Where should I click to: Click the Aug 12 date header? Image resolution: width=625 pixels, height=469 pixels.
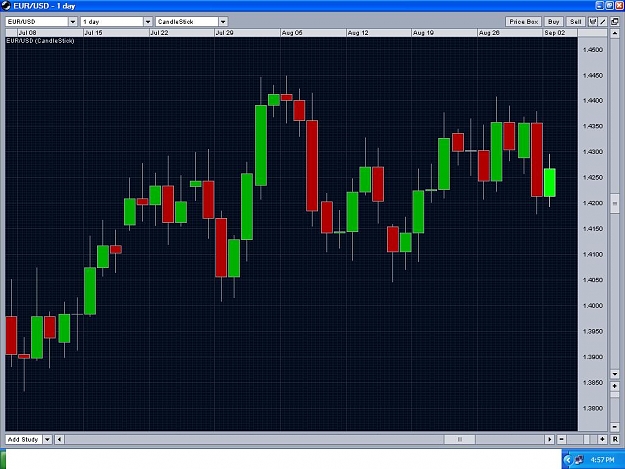coord(358,33)
